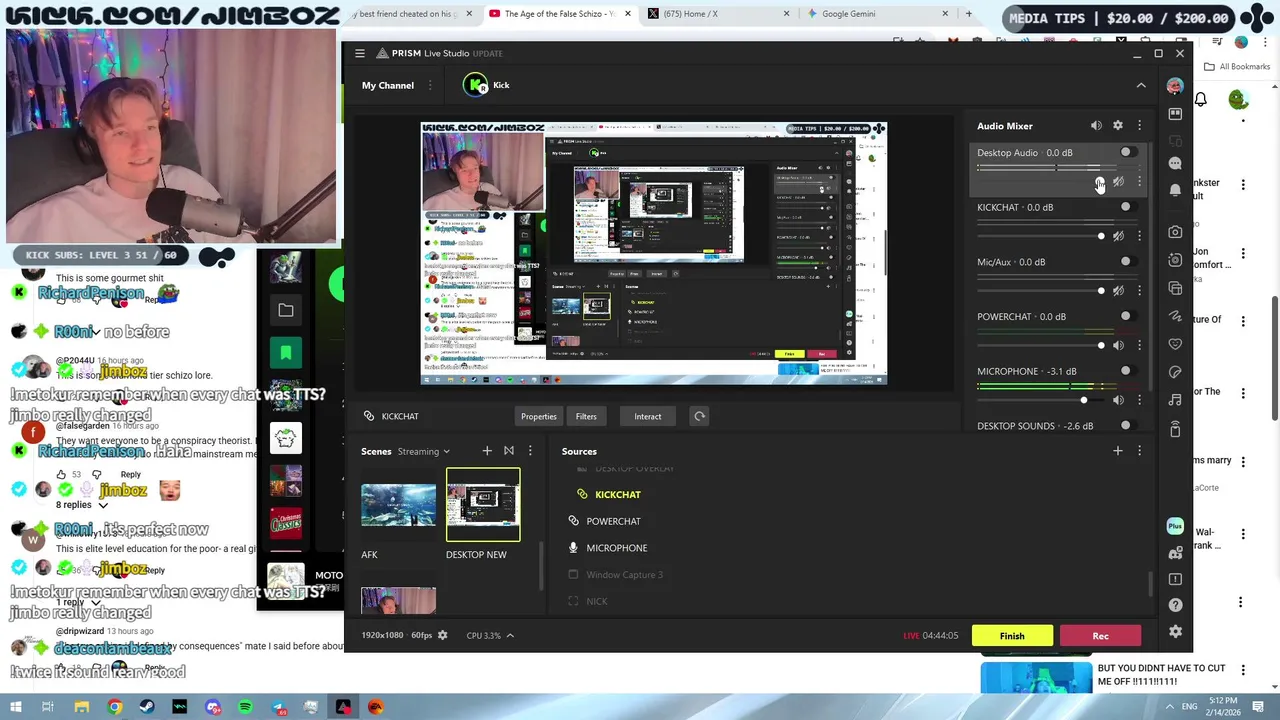Toggle the KICKCHAT audio switch
Screen dimensions: 1280x720
coord(1127,207)
